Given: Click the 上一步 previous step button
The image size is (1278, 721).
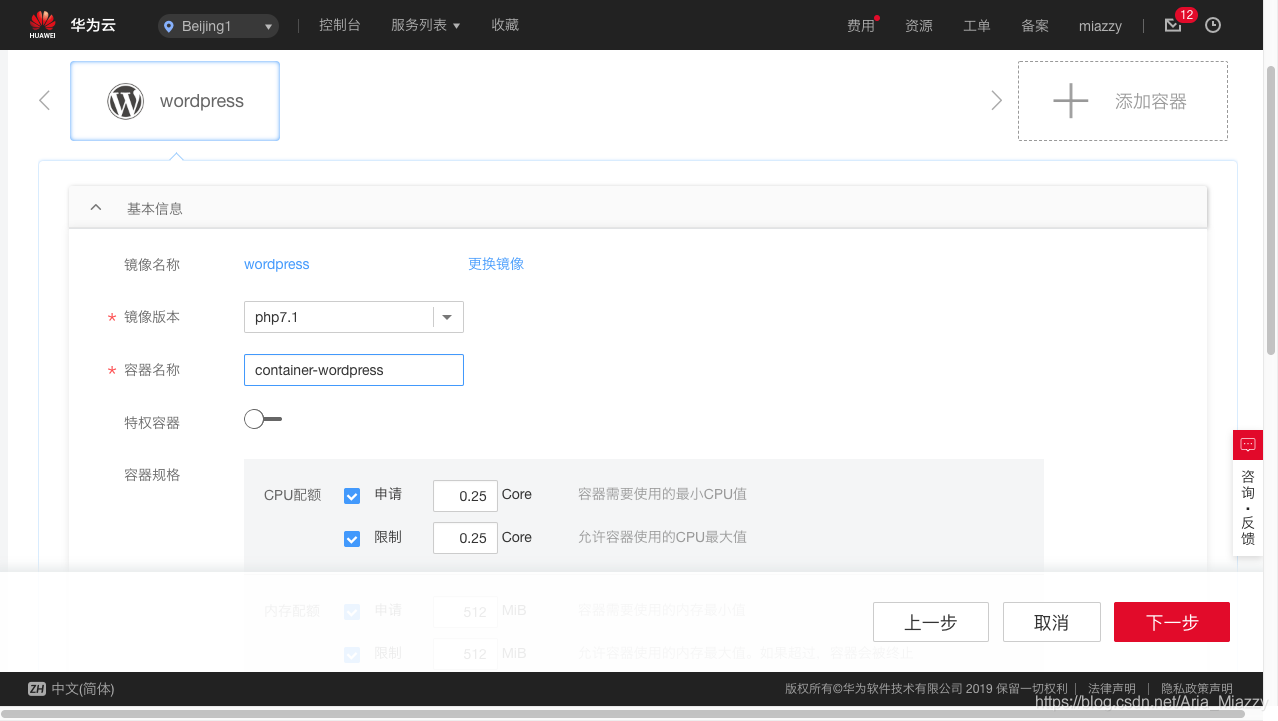Looking at the screenshot, I should (931, 622).
